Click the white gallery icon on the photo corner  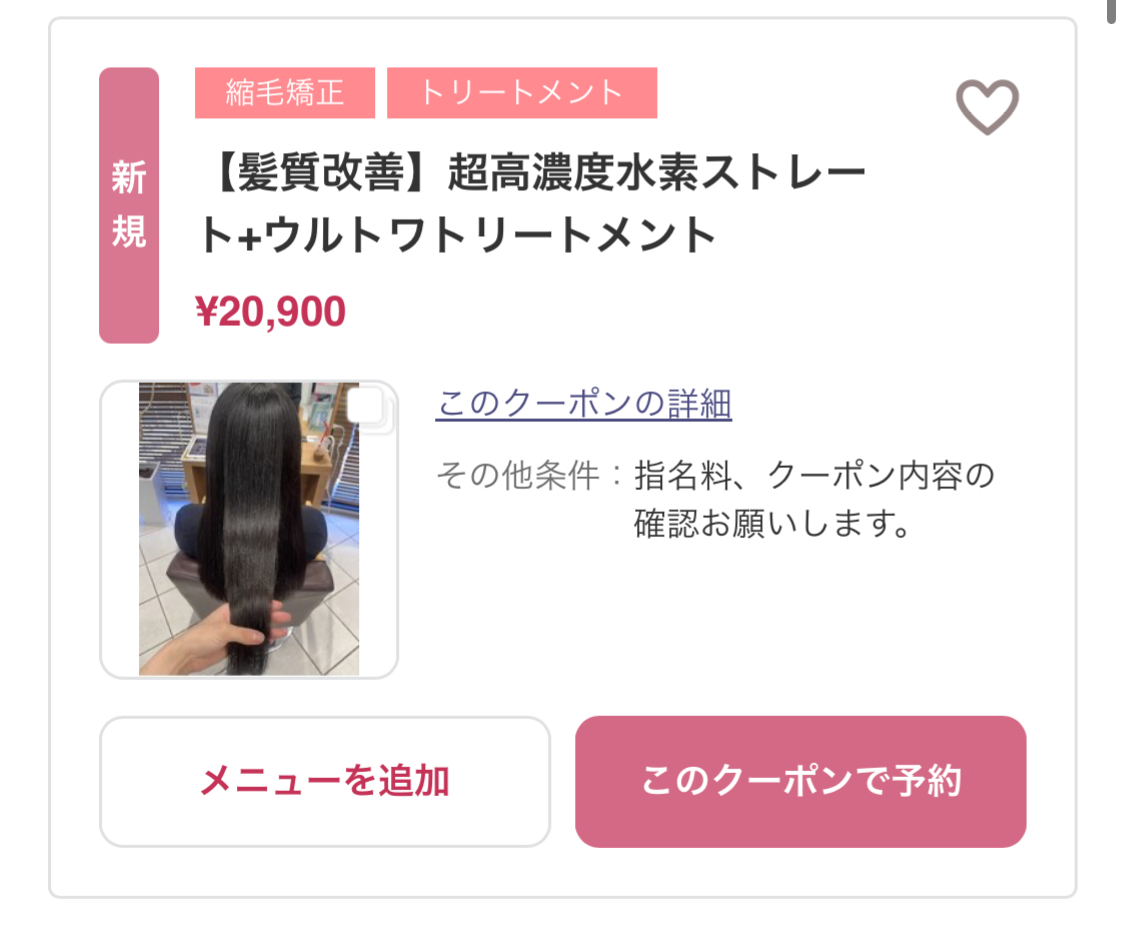369,409
